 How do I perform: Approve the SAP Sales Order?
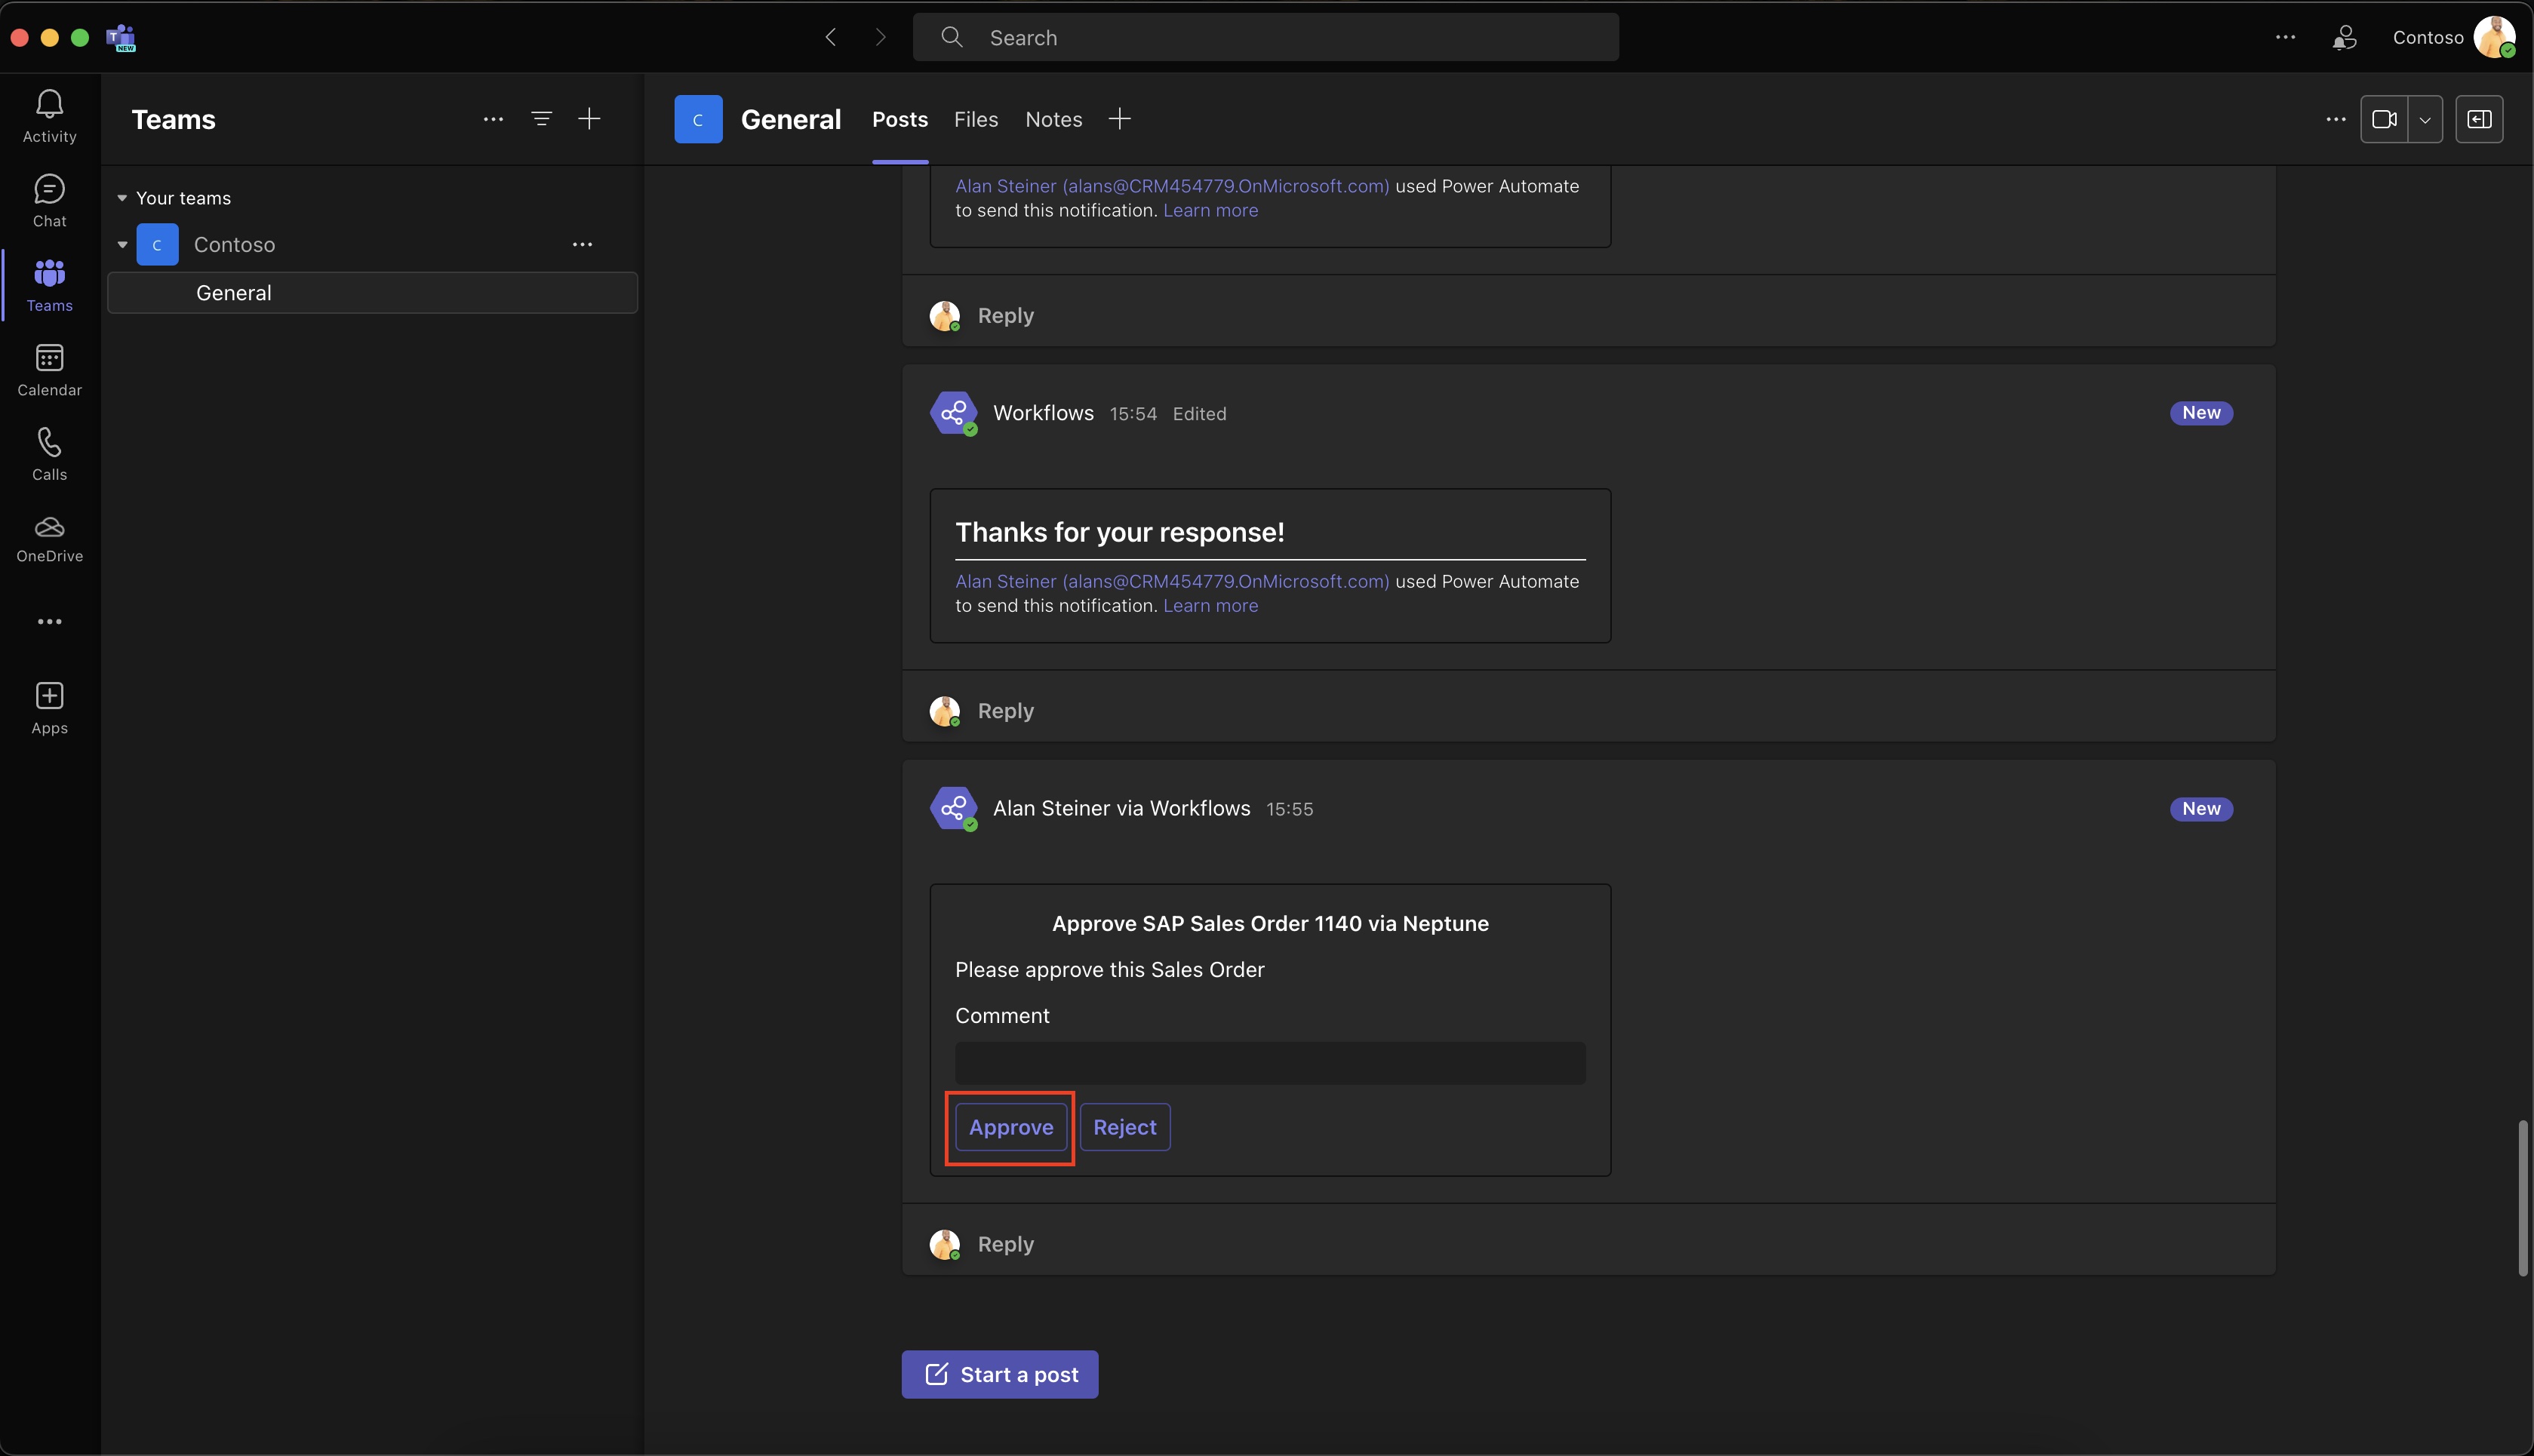[1010, 1127]
